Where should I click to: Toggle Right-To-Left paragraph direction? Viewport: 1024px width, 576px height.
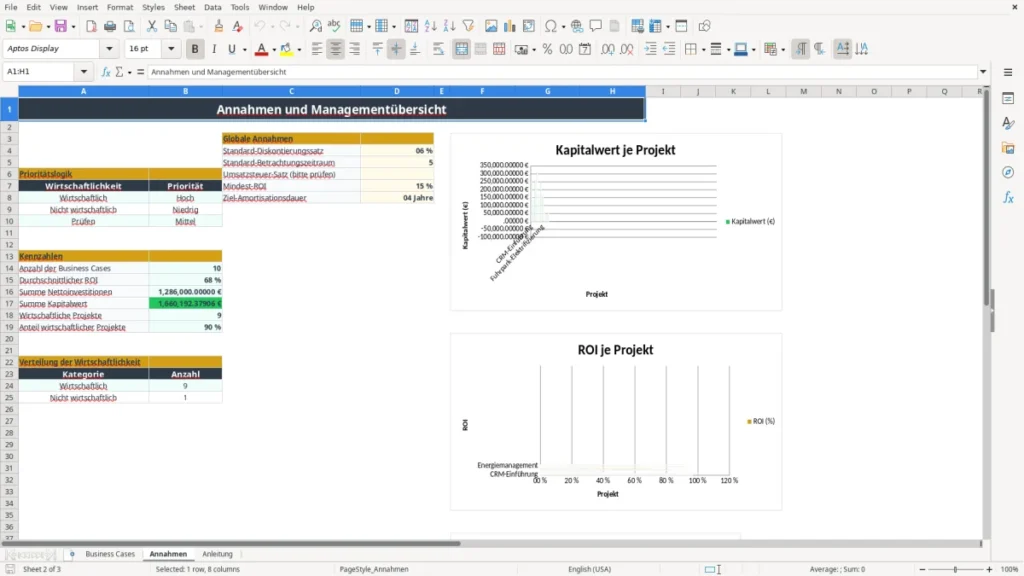point(820,49)
